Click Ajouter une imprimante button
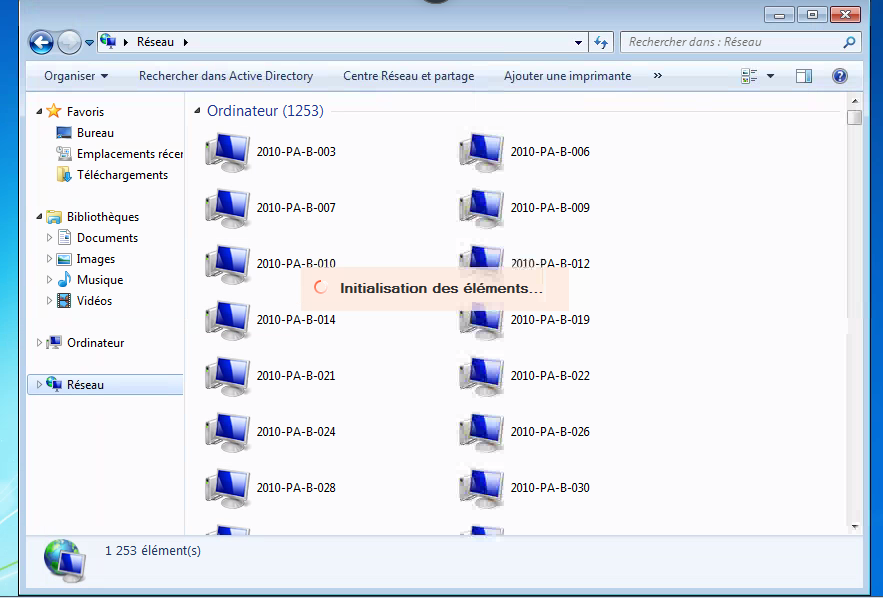Screen dimensions: 883x598 pos(567,76)
